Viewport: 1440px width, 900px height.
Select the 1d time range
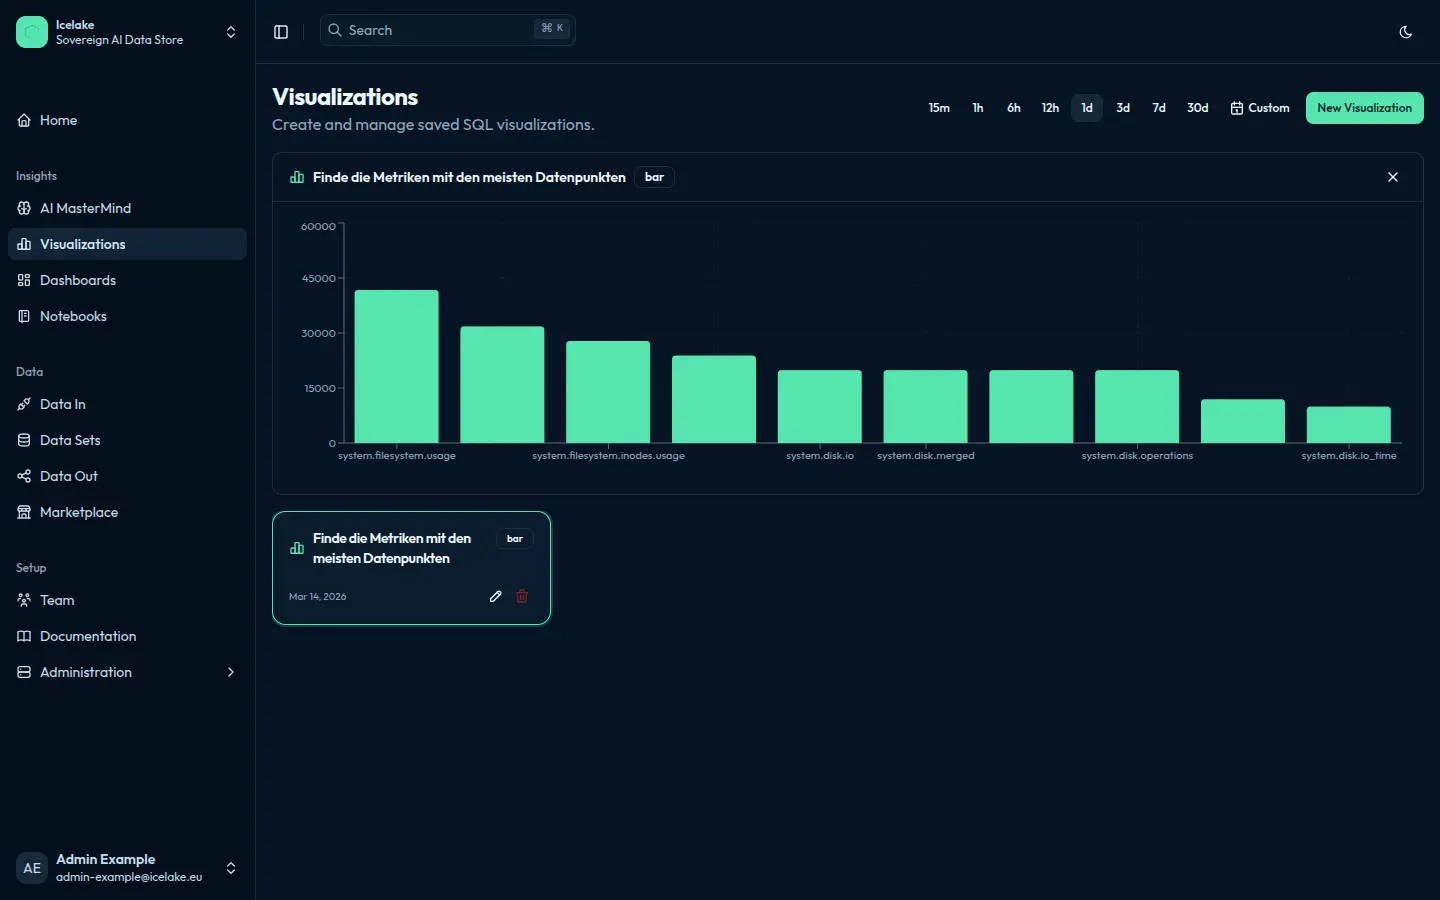pos(1087,108)
